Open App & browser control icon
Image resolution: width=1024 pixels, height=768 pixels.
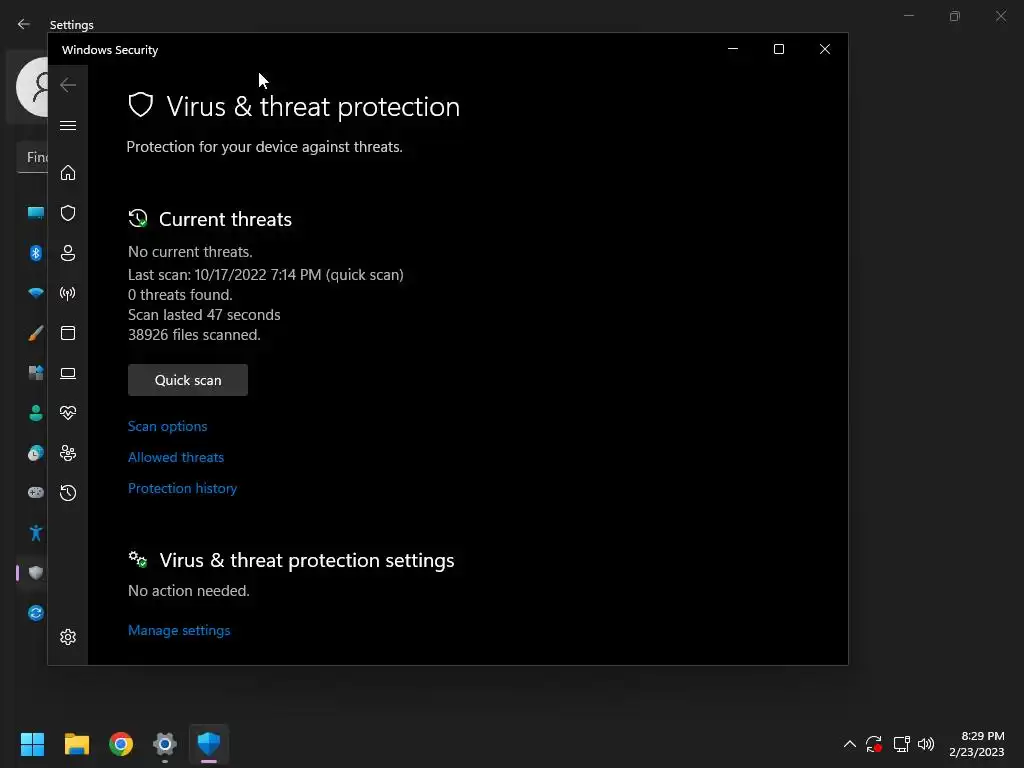click(68, 333)
